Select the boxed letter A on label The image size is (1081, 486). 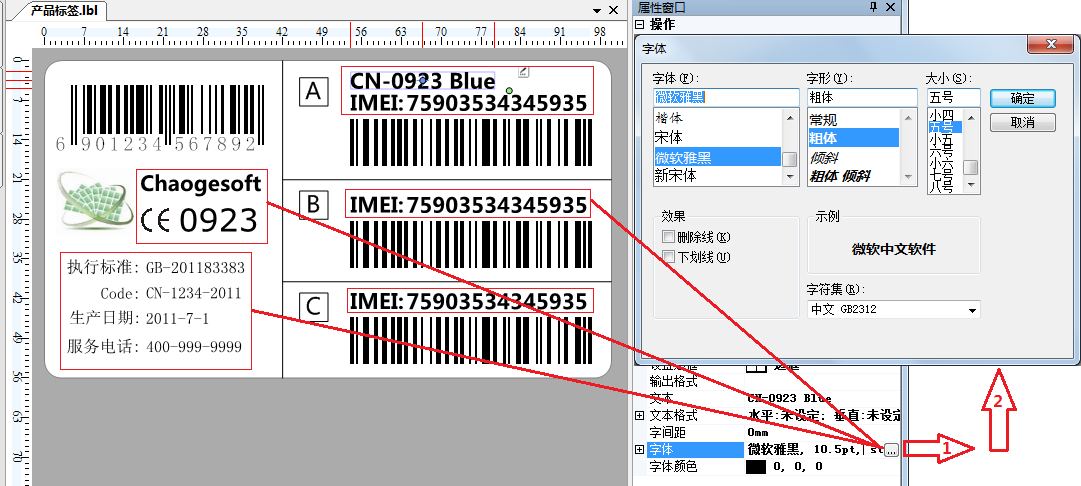coord(314,90)
